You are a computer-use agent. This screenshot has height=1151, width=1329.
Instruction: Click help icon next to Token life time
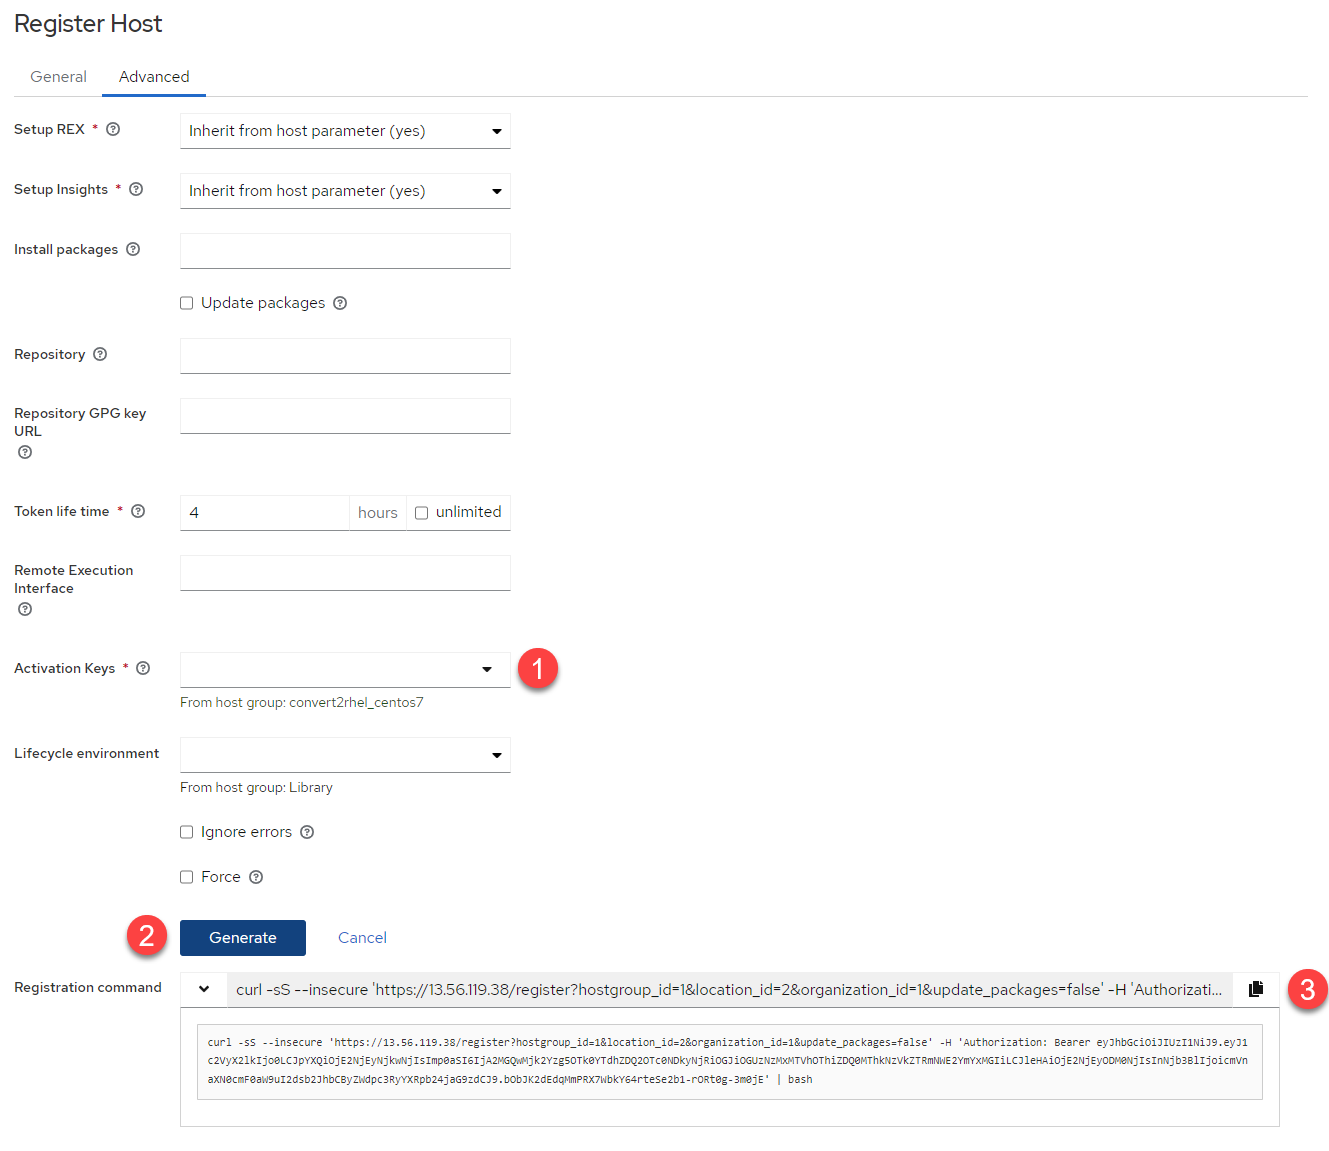138,511
